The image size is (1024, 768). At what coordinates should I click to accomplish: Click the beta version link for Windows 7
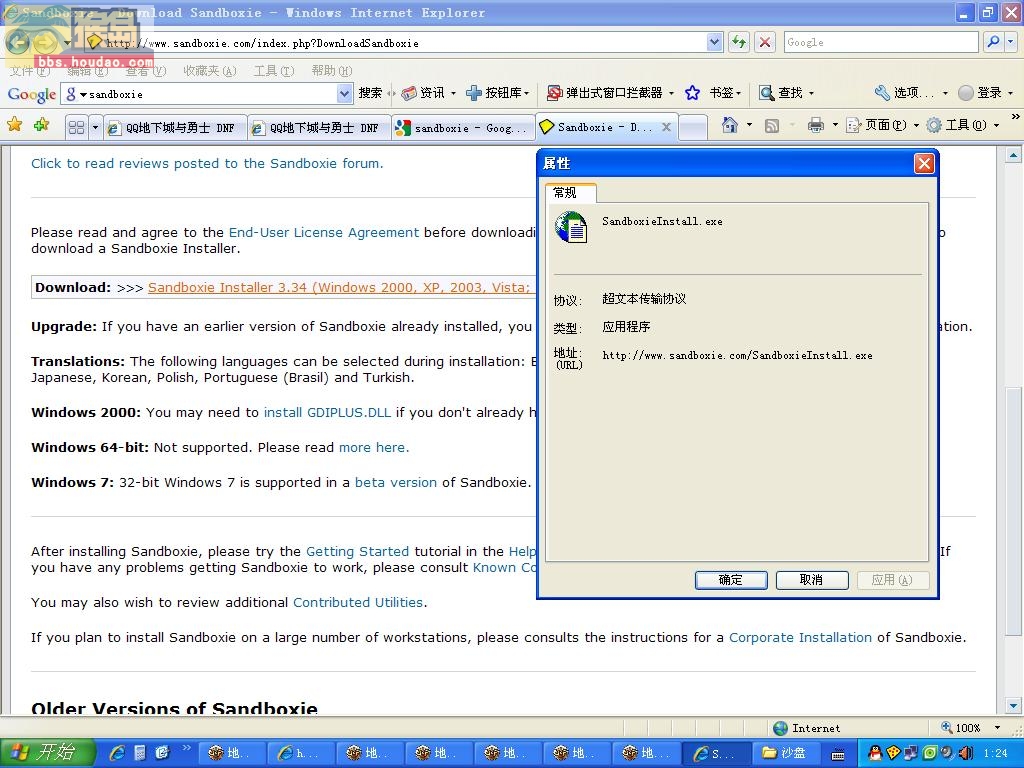pos(396,483)
